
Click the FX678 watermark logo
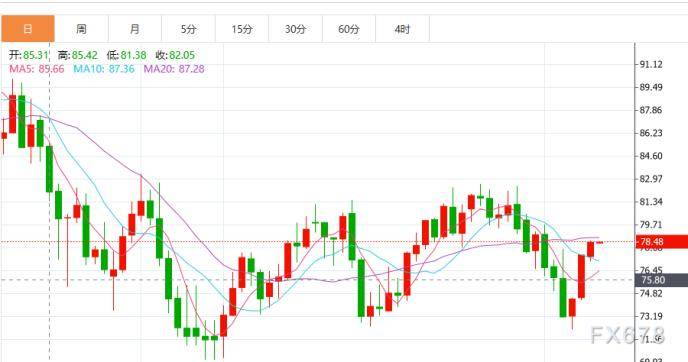point(628,335)
